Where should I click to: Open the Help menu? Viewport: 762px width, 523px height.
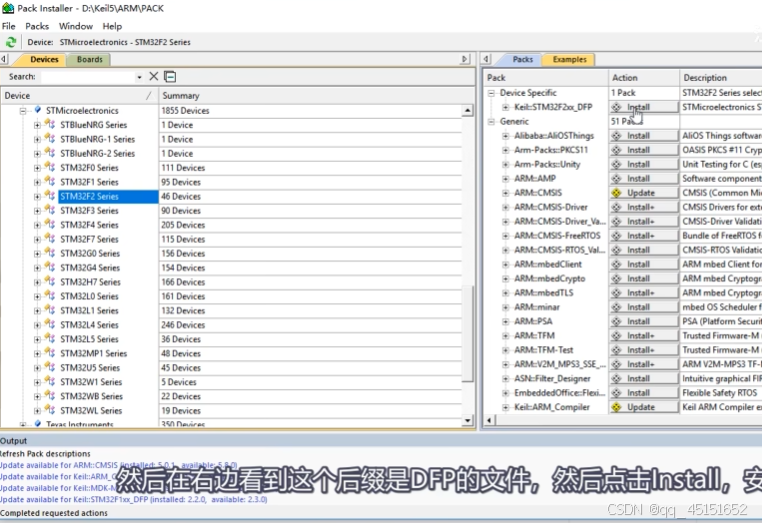[x=112, y=26]
